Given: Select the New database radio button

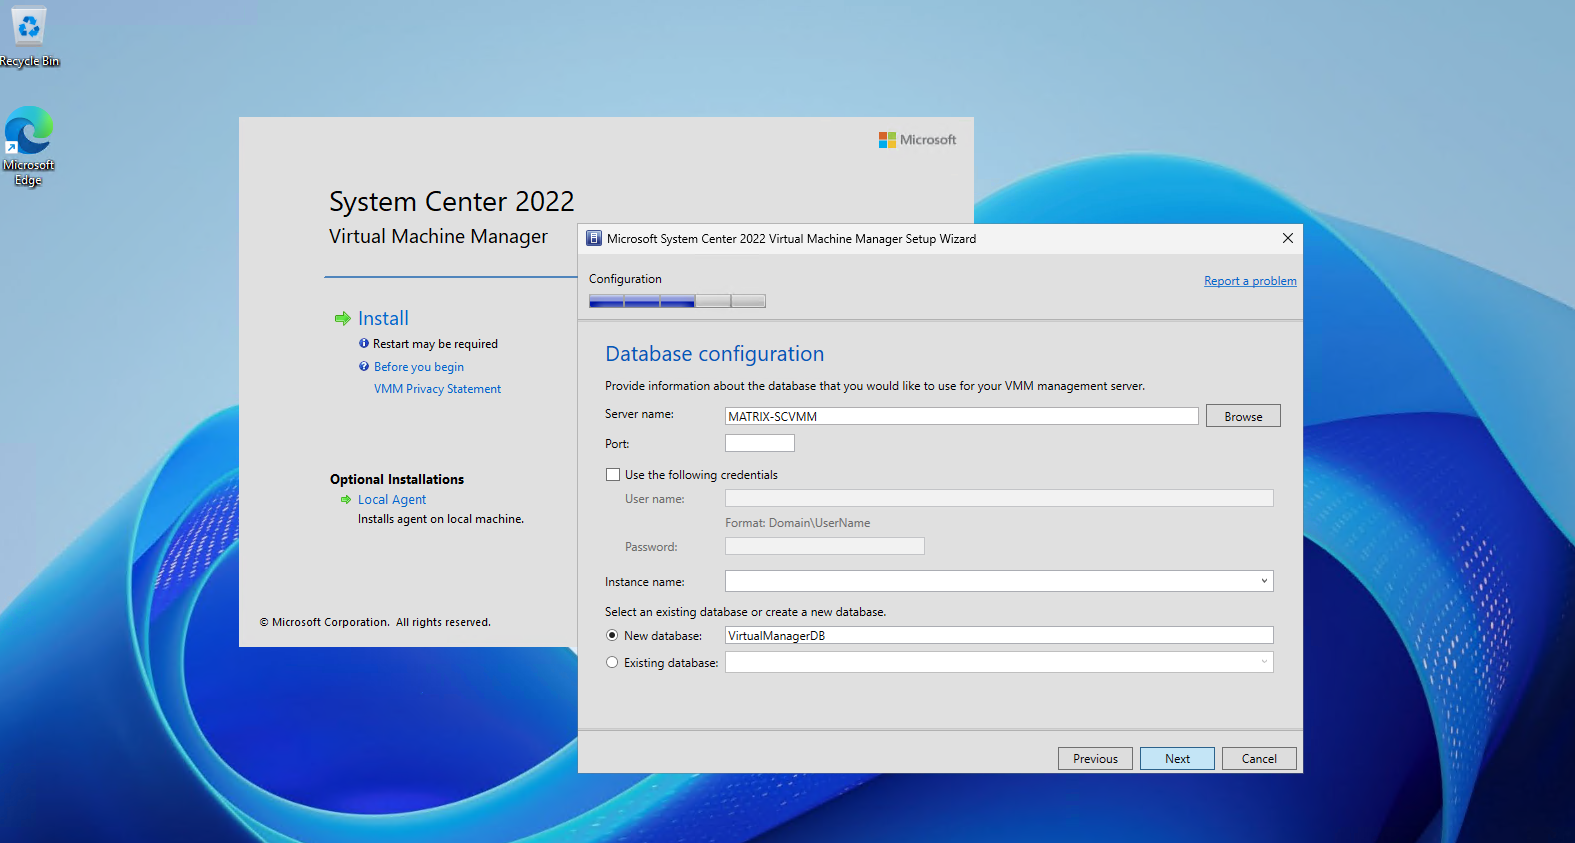Looking at the screenshot, I should (612, 635).
